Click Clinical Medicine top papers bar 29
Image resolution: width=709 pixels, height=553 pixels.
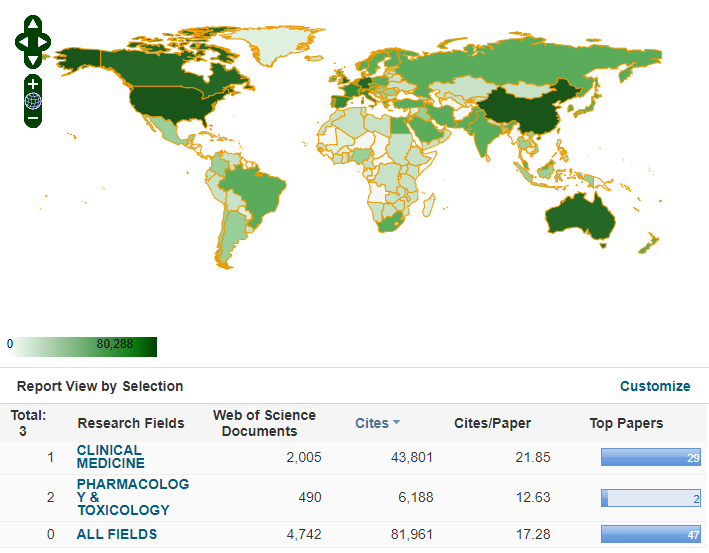pos(651,457)
